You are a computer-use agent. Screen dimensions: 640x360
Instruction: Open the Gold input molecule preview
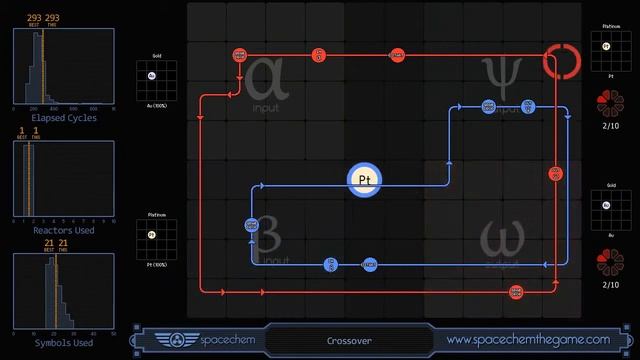pyautogui.click(x=157, y=80)
